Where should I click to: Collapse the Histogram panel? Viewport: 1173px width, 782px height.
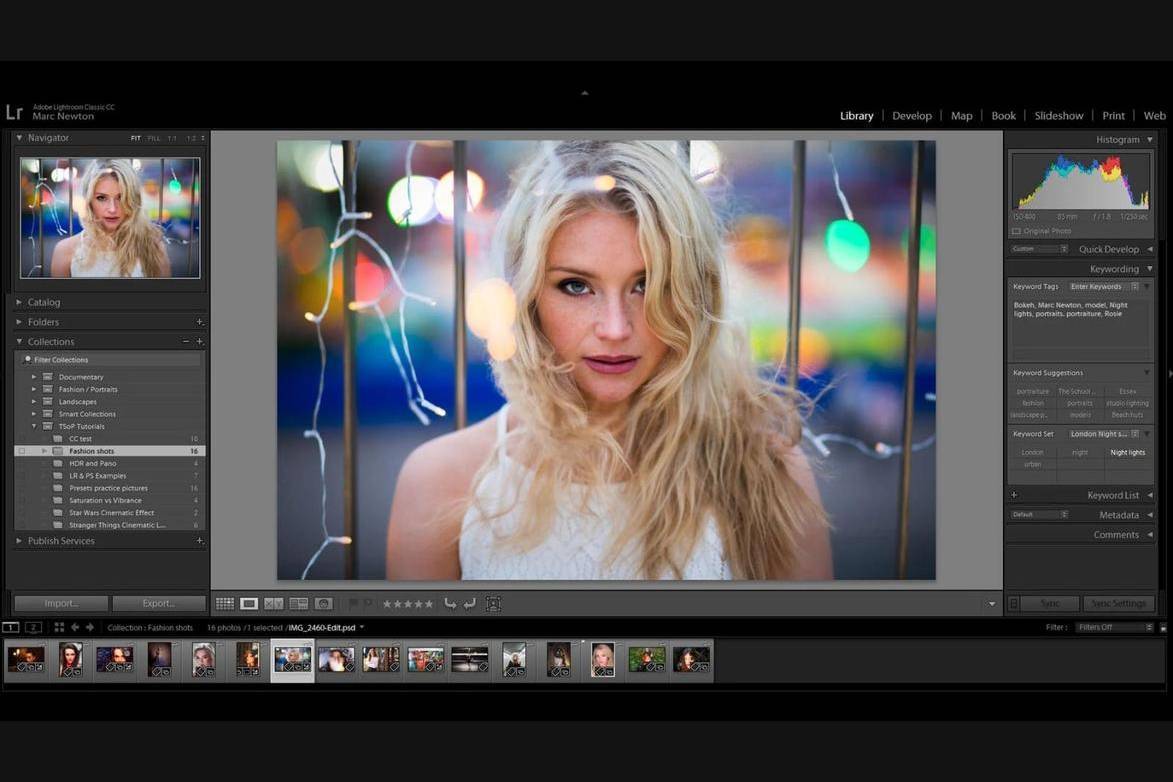coord(1150,140)
